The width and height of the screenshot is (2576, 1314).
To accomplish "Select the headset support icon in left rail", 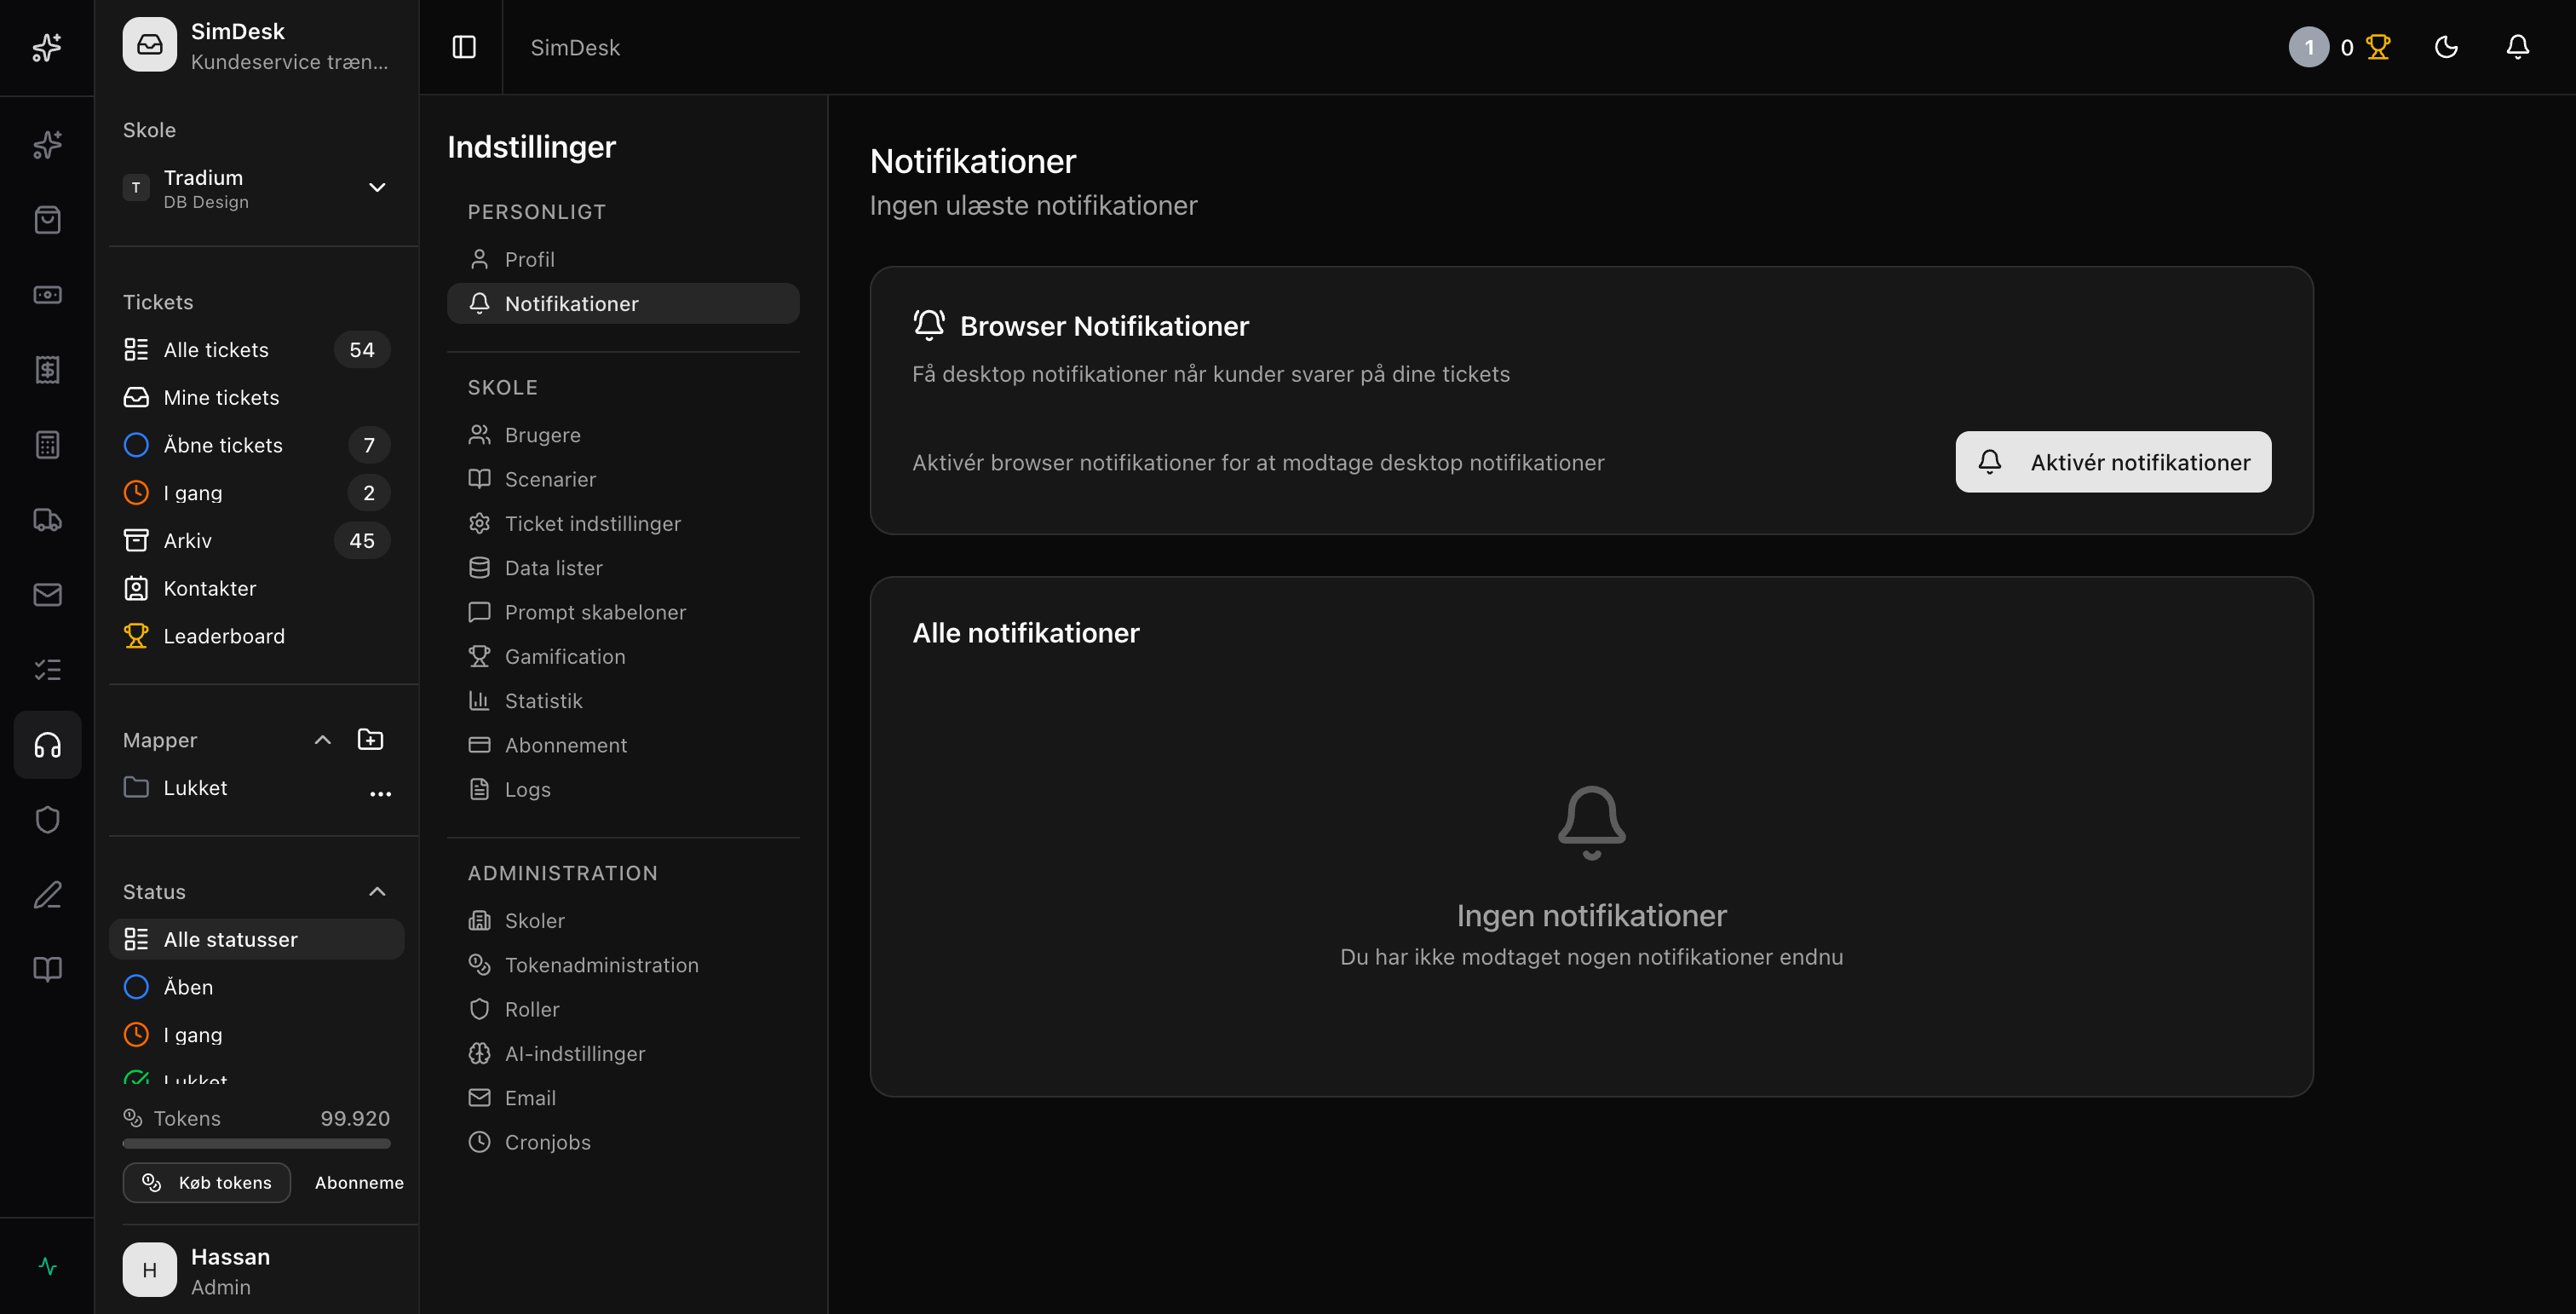I will (x=47, y=745).
